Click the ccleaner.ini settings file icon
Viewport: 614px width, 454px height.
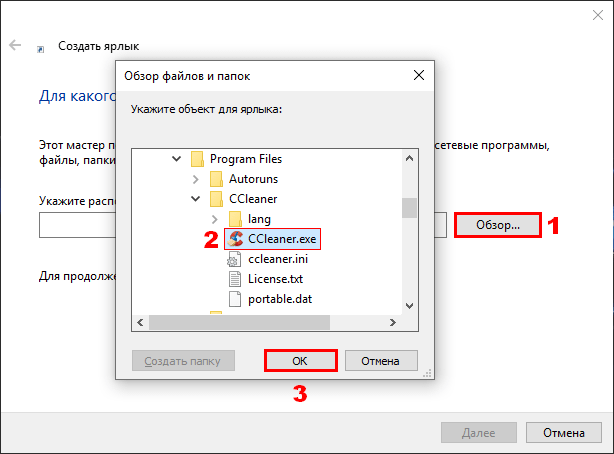(234, 259)
